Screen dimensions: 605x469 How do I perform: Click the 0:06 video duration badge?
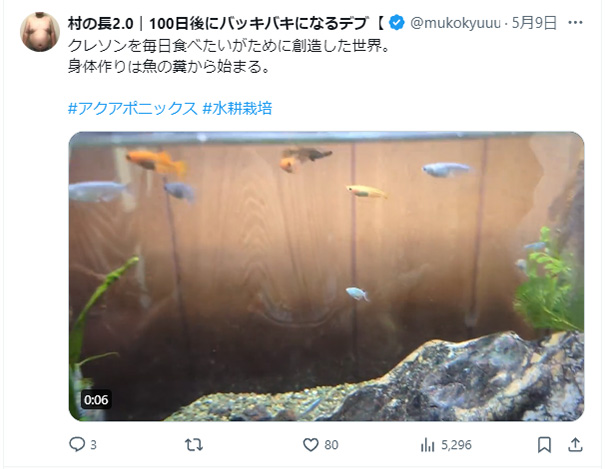(x=96, y=400)
